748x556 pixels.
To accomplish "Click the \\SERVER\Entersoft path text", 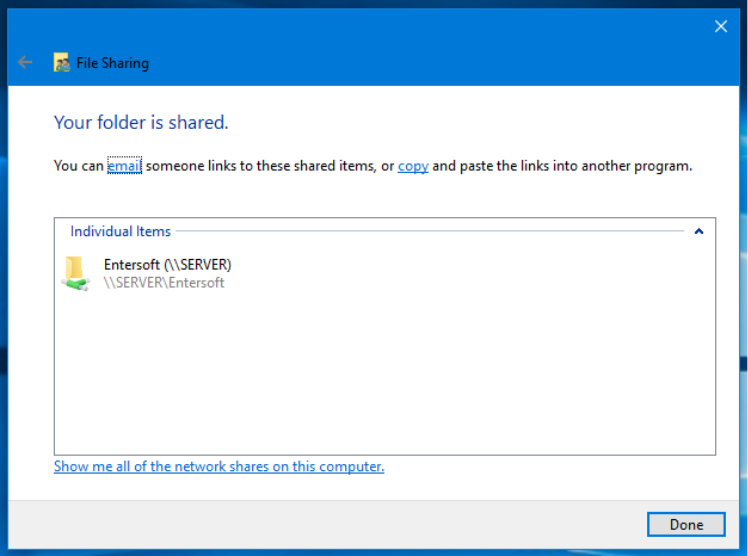I will point(164,283).
